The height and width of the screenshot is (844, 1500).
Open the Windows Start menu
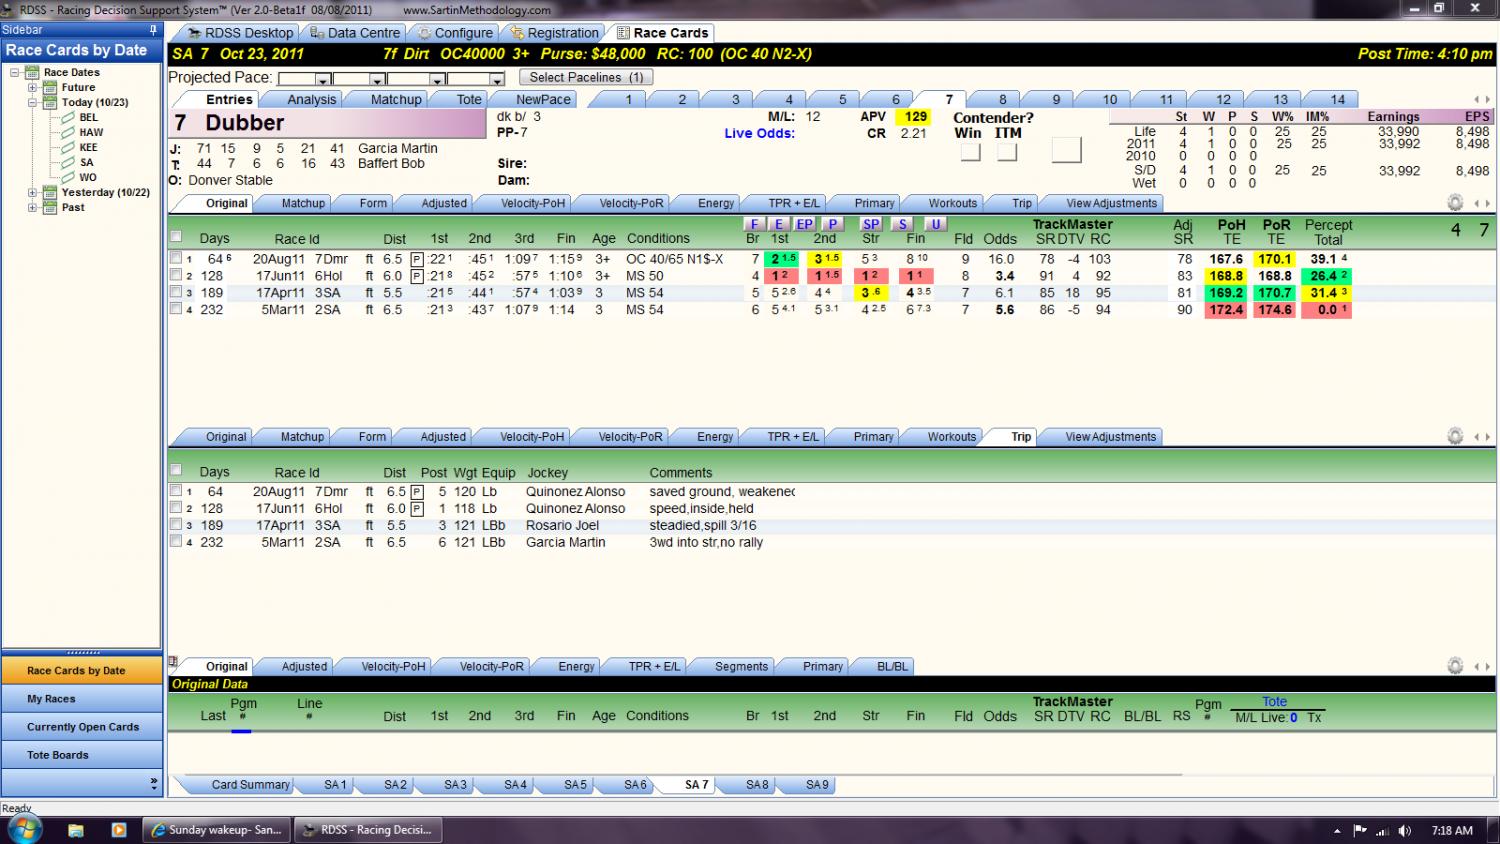24,829
